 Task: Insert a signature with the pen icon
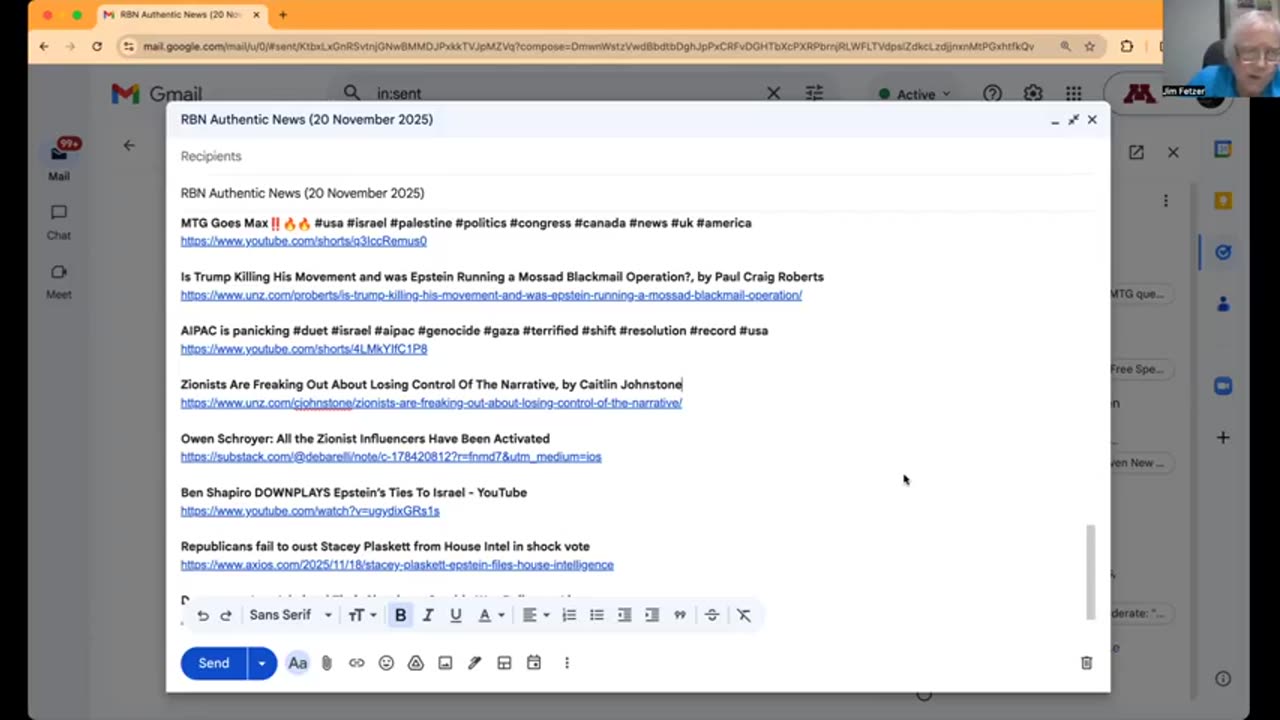point(475,663)
